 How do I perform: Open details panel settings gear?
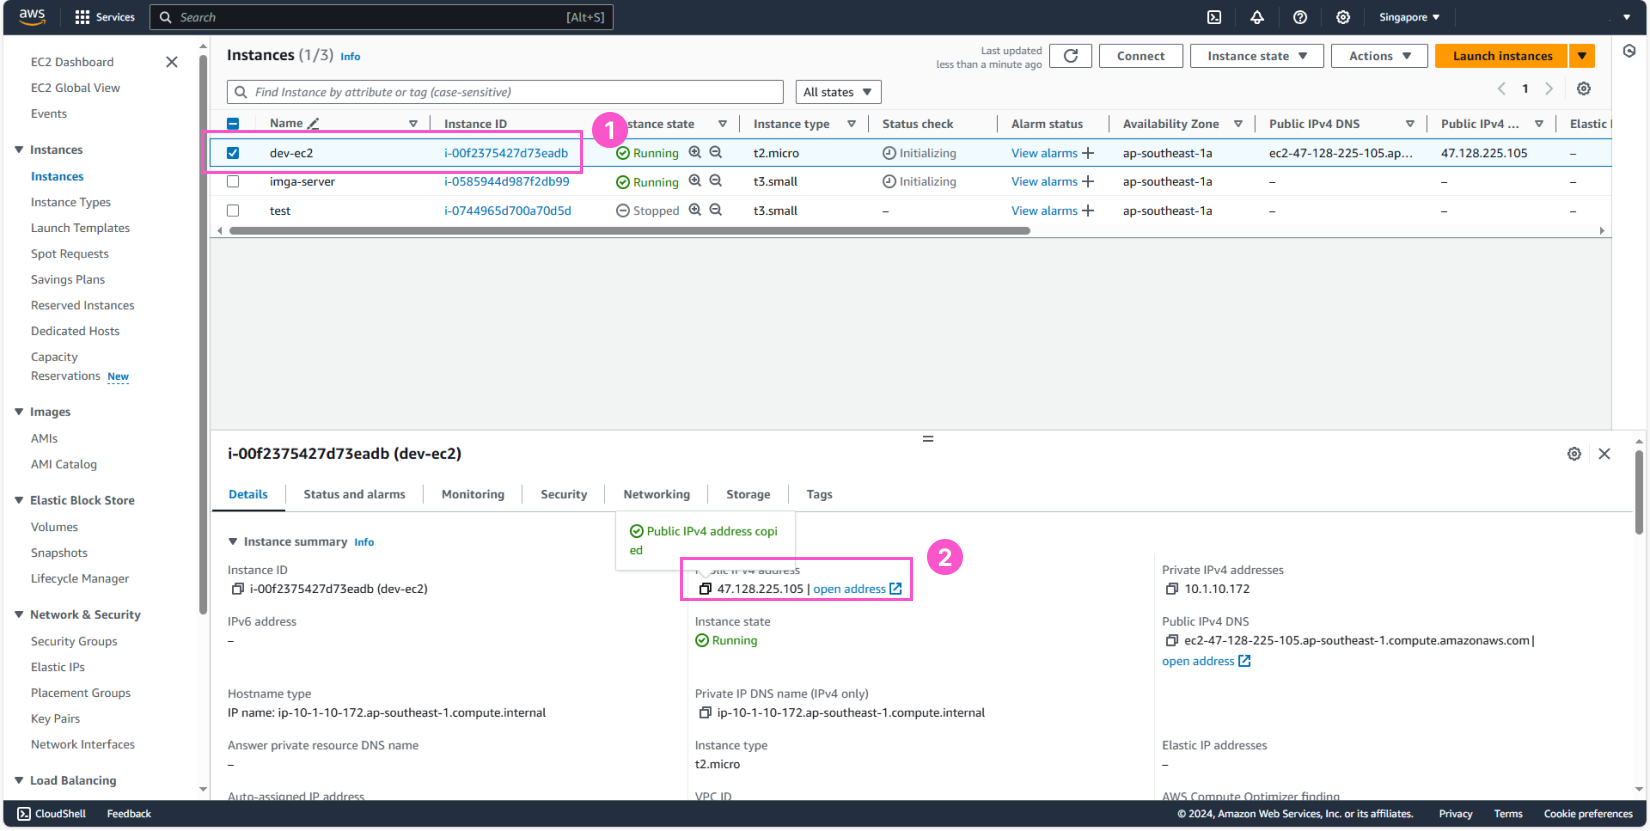[x=1574, y=454]
